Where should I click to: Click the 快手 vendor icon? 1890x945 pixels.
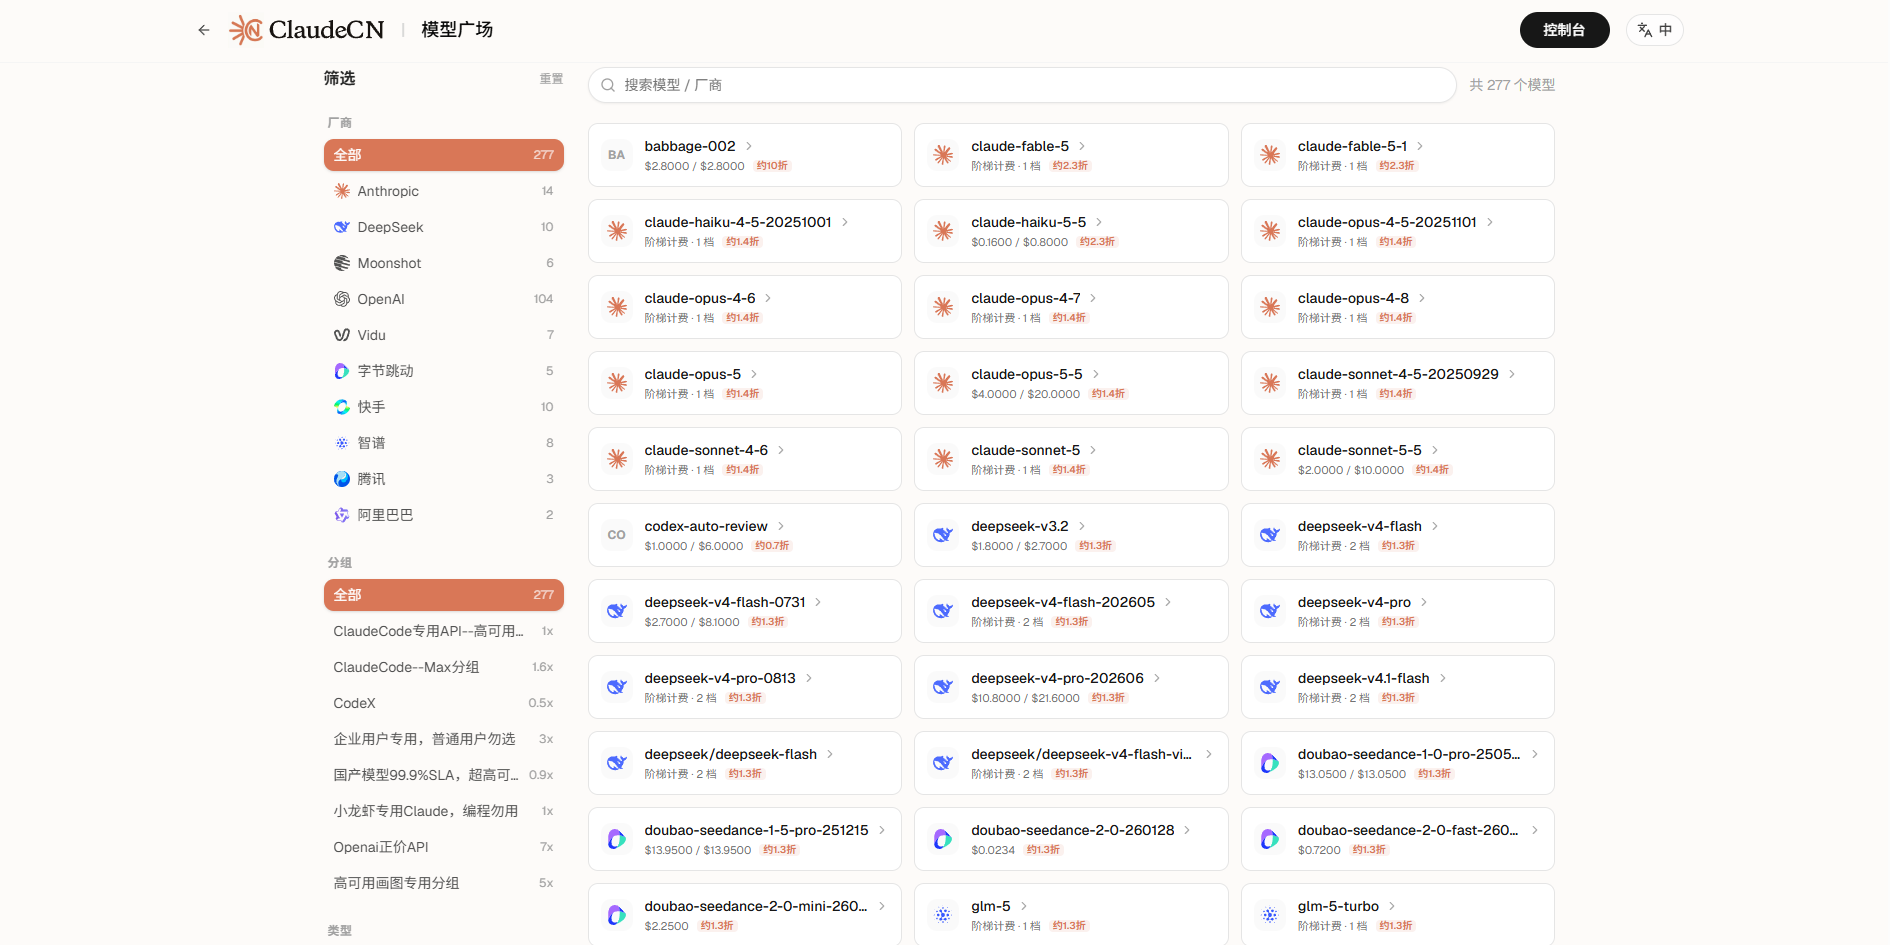(342, 407)
